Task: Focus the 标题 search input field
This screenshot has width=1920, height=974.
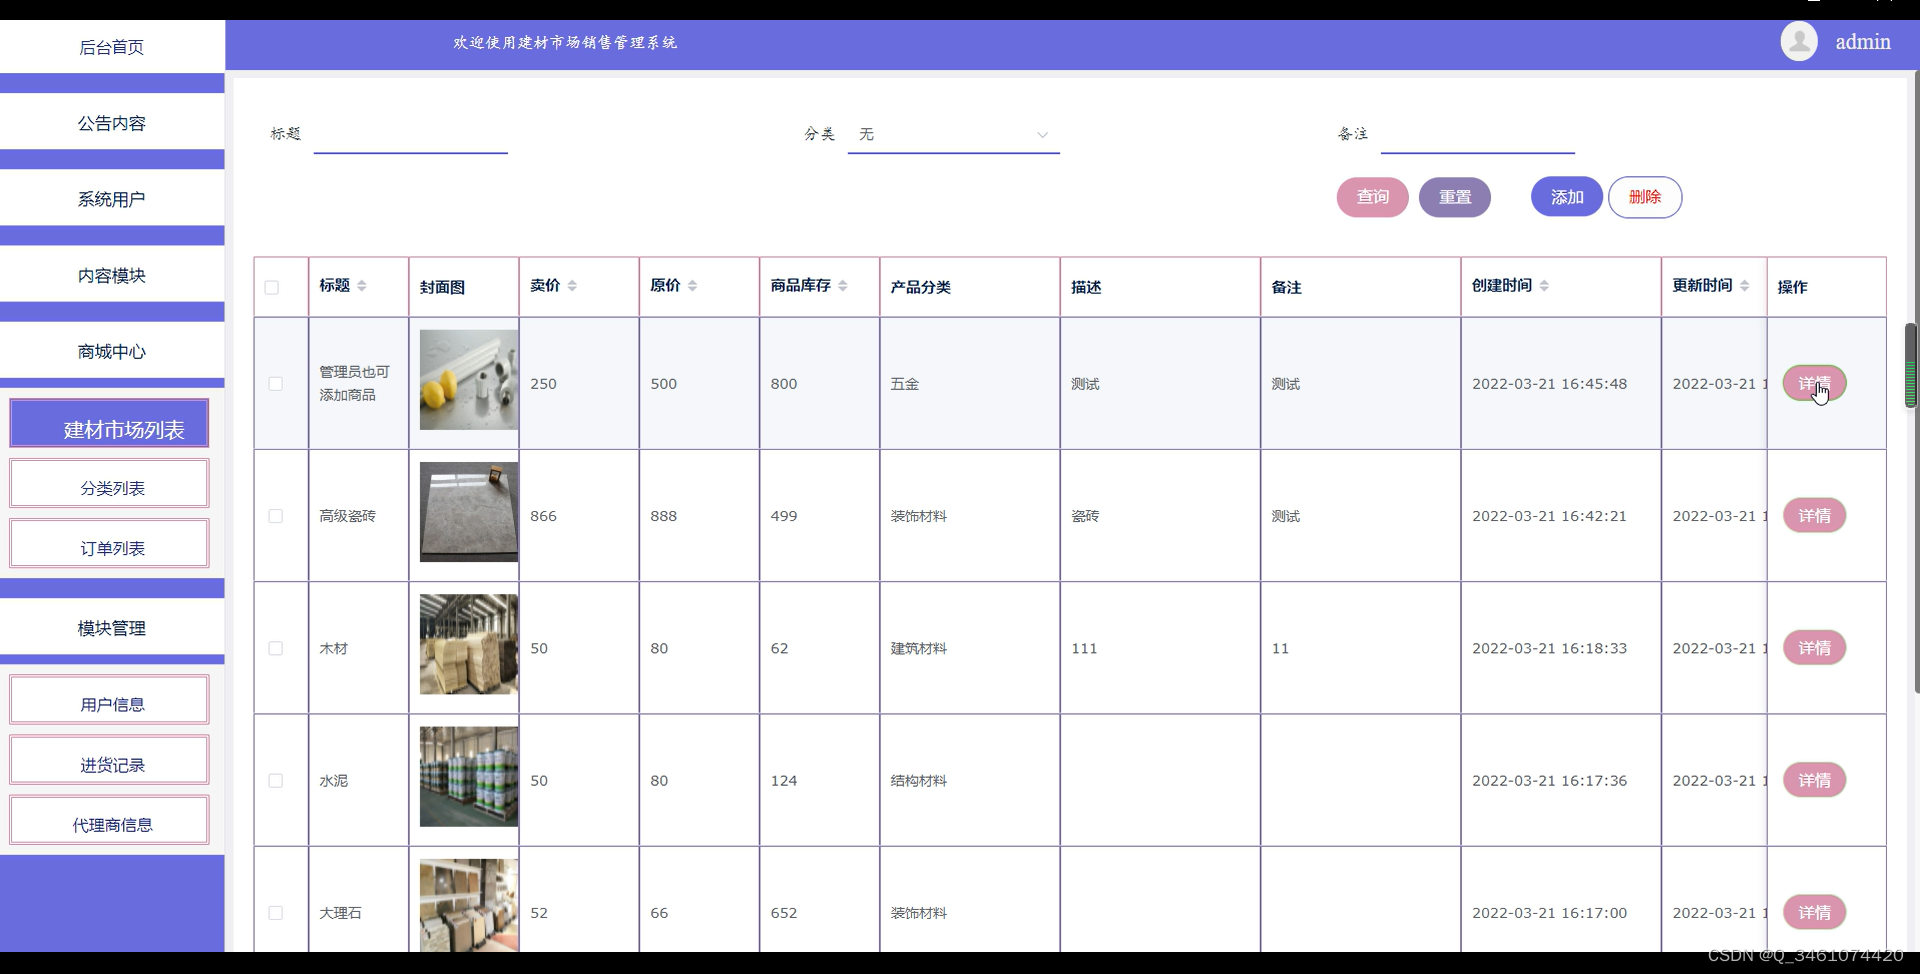Action: pyautogui.click(x=411, y=134)
